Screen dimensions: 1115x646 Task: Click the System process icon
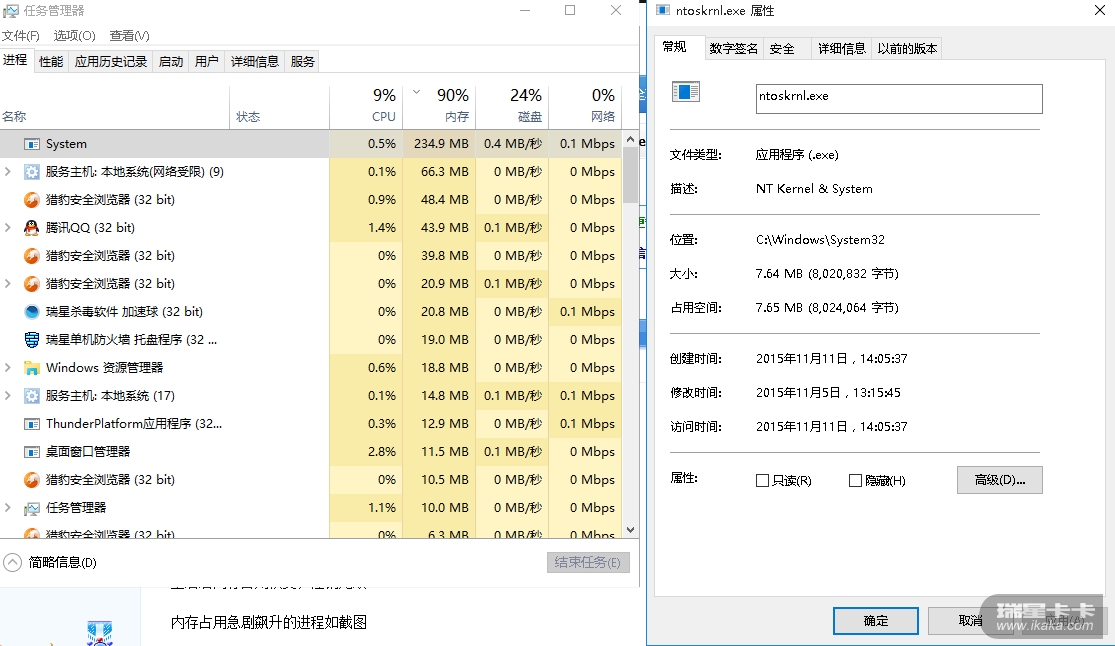tap(31, 144)
